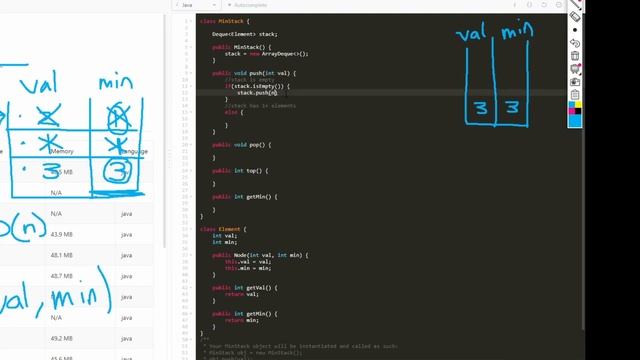
Task: Open the clipboard icon in drawing toolbar
Action: coord(575,95)
